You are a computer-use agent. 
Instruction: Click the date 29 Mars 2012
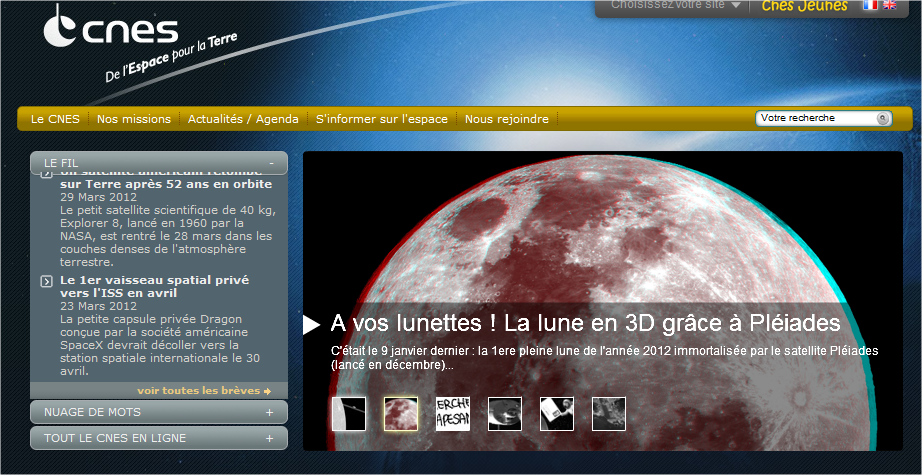tap(98, 197)
